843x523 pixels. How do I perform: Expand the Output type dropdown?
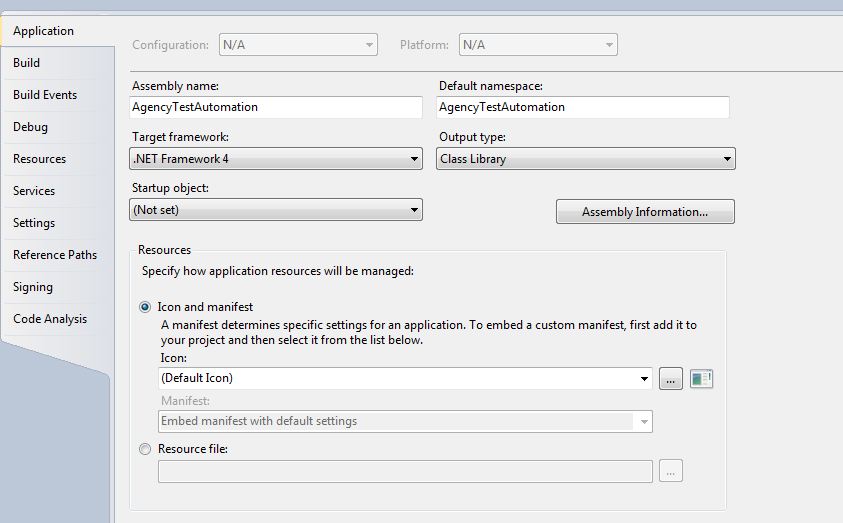click(x=586, y=159)
